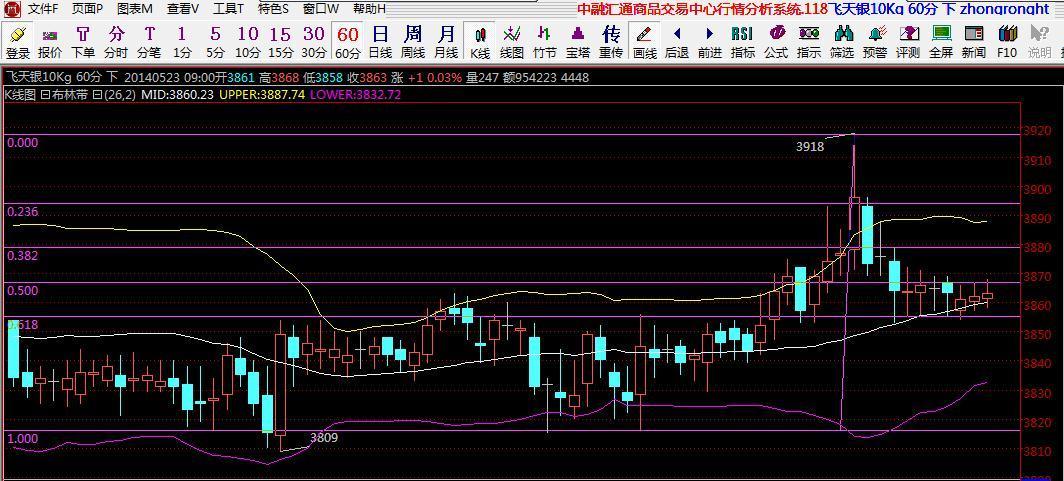Toggle the 画线 drawing tool
1064x481 pixels.
tap(645, 41)
